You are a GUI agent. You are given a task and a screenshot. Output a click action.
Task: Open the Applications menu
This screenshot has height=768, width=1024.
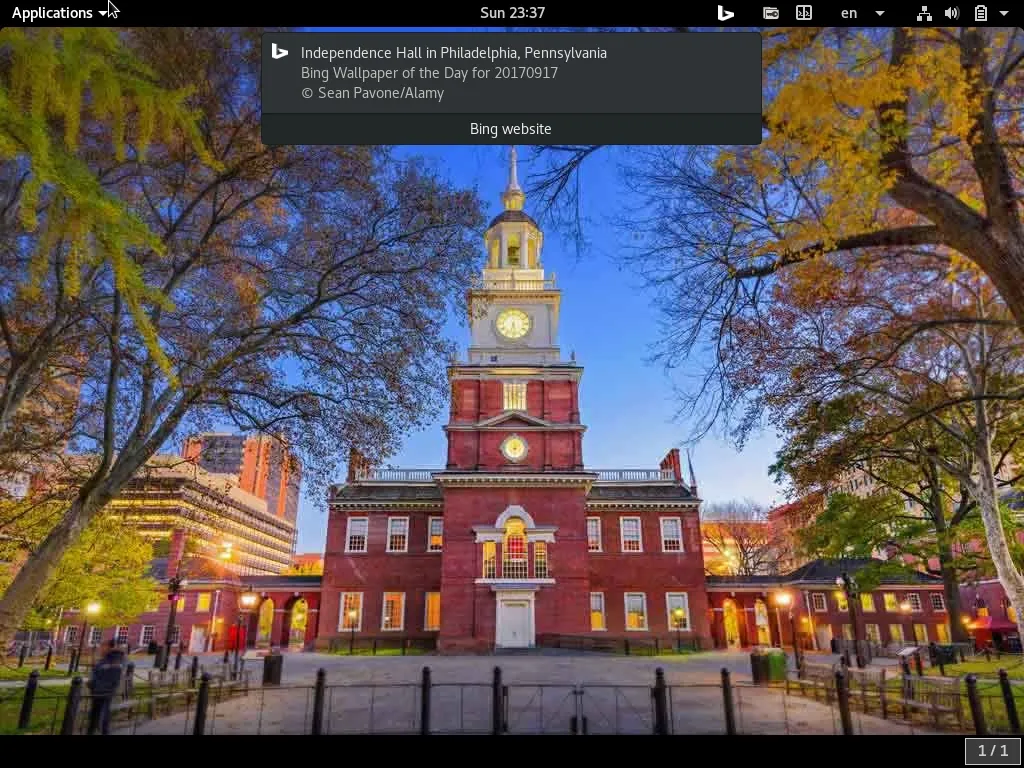52,13
